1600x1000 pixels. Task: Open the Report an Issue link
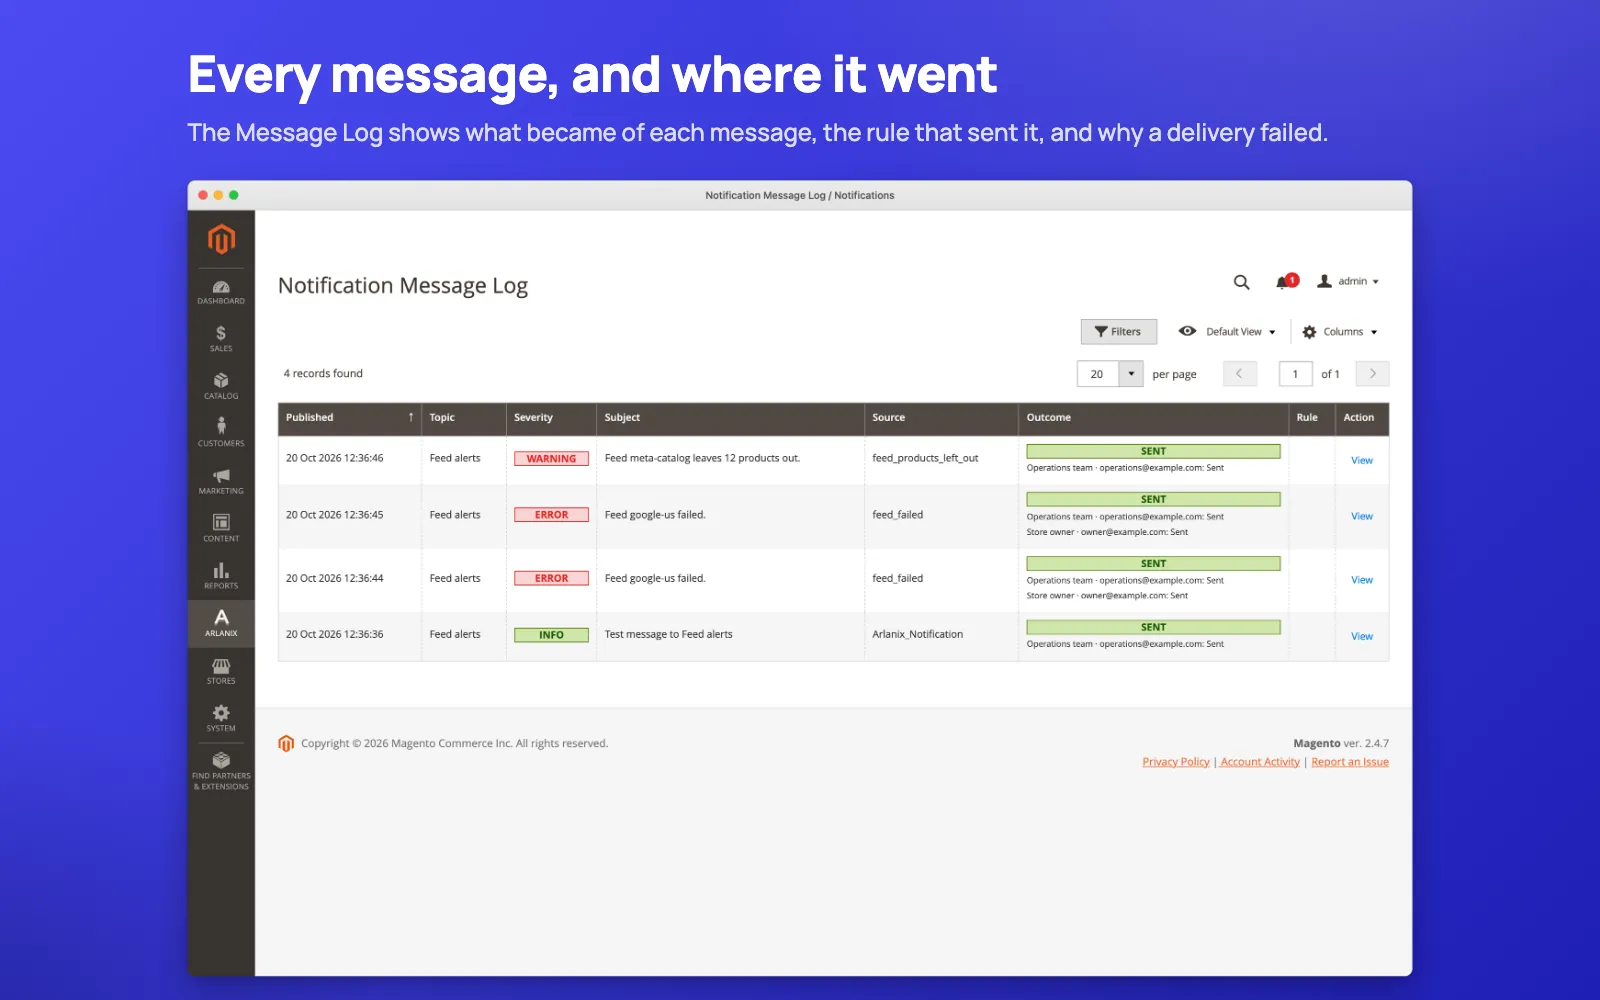click(x=1350, y=762)
